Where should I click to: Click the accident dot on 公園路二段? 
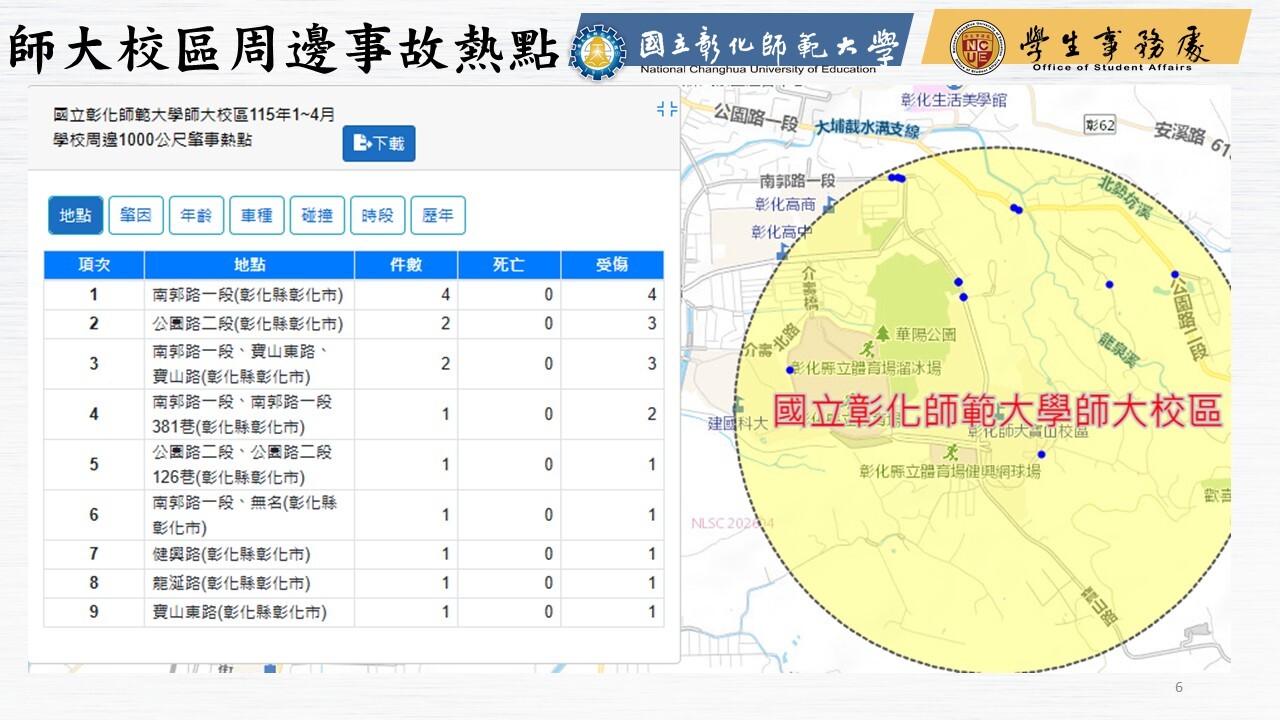[1175, 274]
